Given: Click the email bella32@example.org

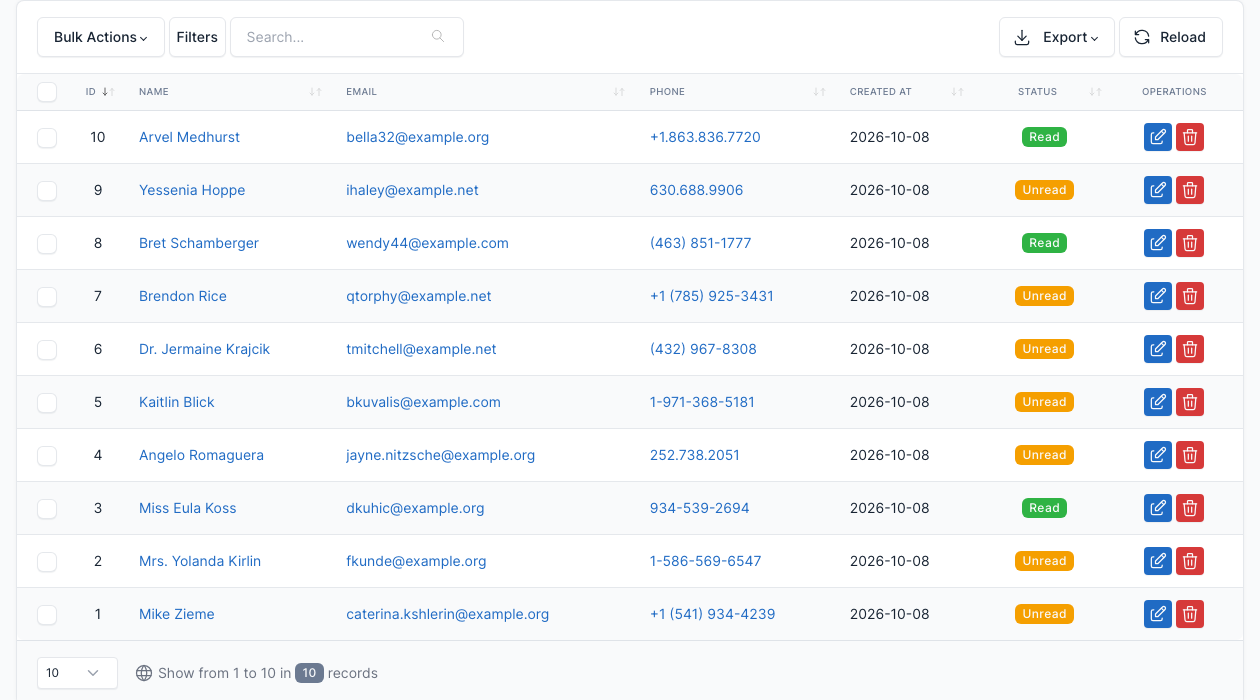Looking at the screenshot, I should (418, 137).
